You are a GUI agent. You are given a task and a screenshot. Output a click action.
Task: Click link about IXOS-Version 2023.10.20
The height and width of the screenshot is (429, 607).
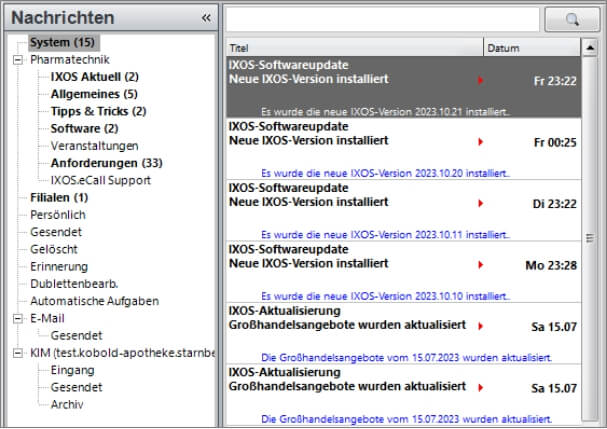click(386, 173)
